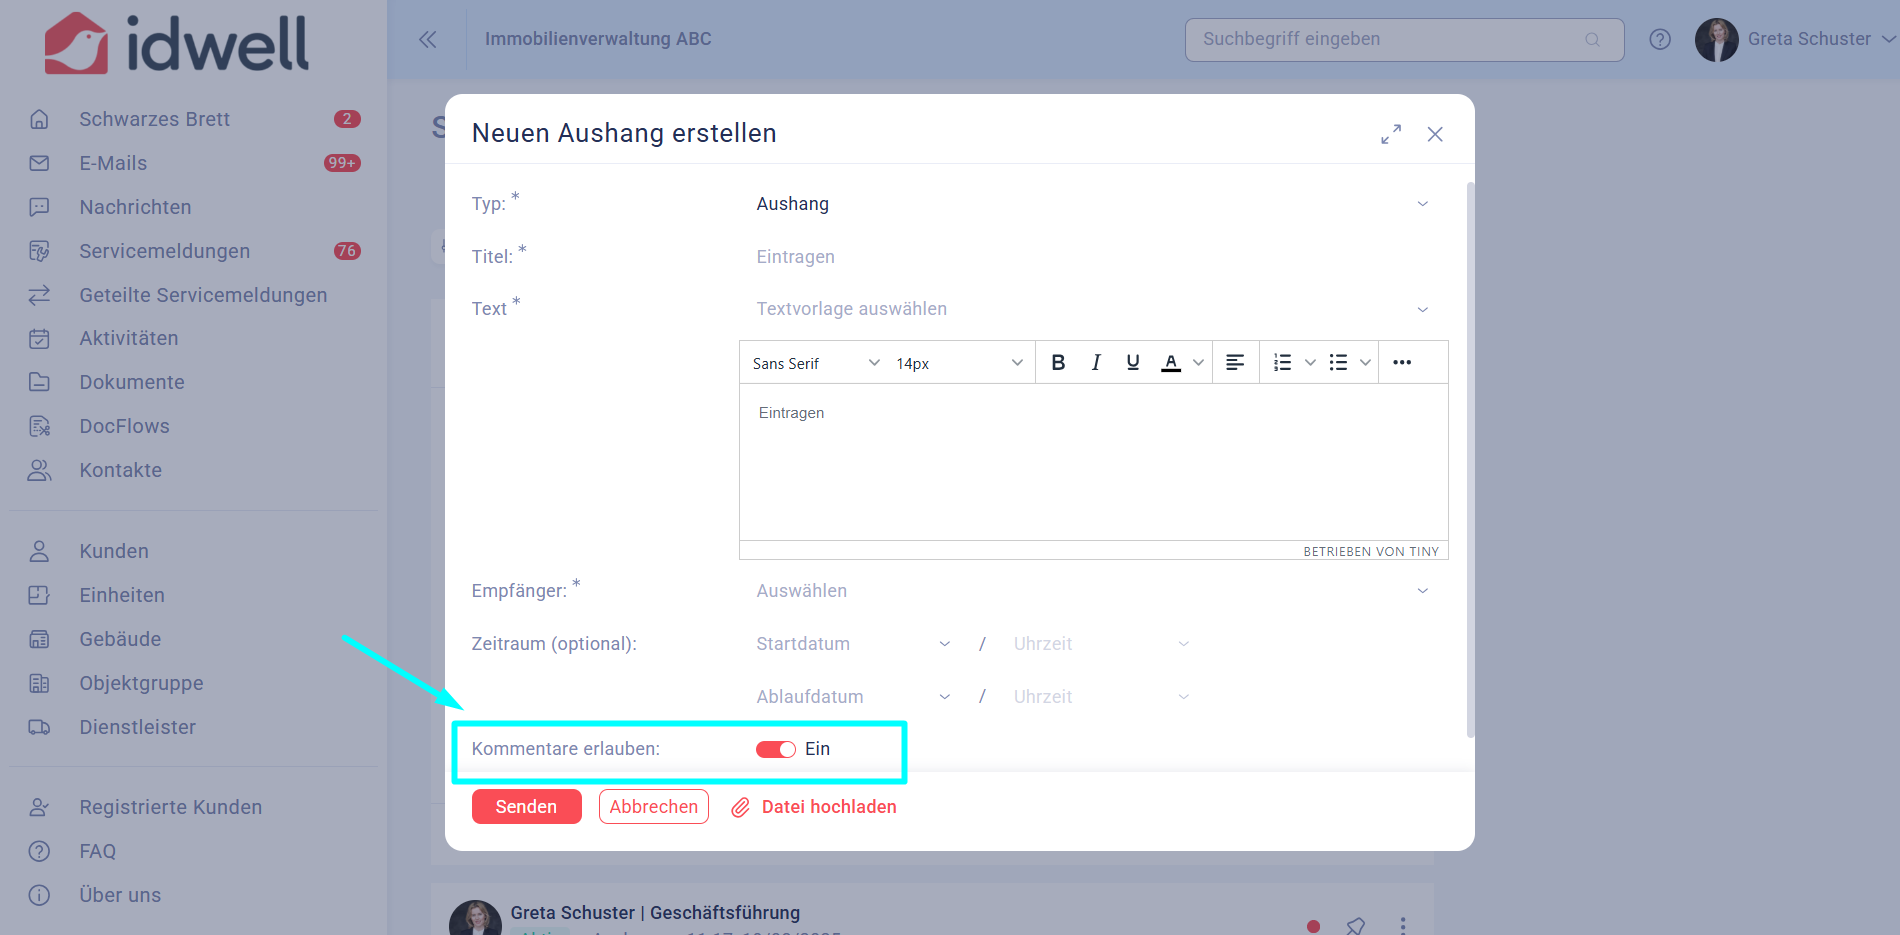Open the Textvorlage auswählen dropdown

pyautogui.click(x=1092, y=309)
